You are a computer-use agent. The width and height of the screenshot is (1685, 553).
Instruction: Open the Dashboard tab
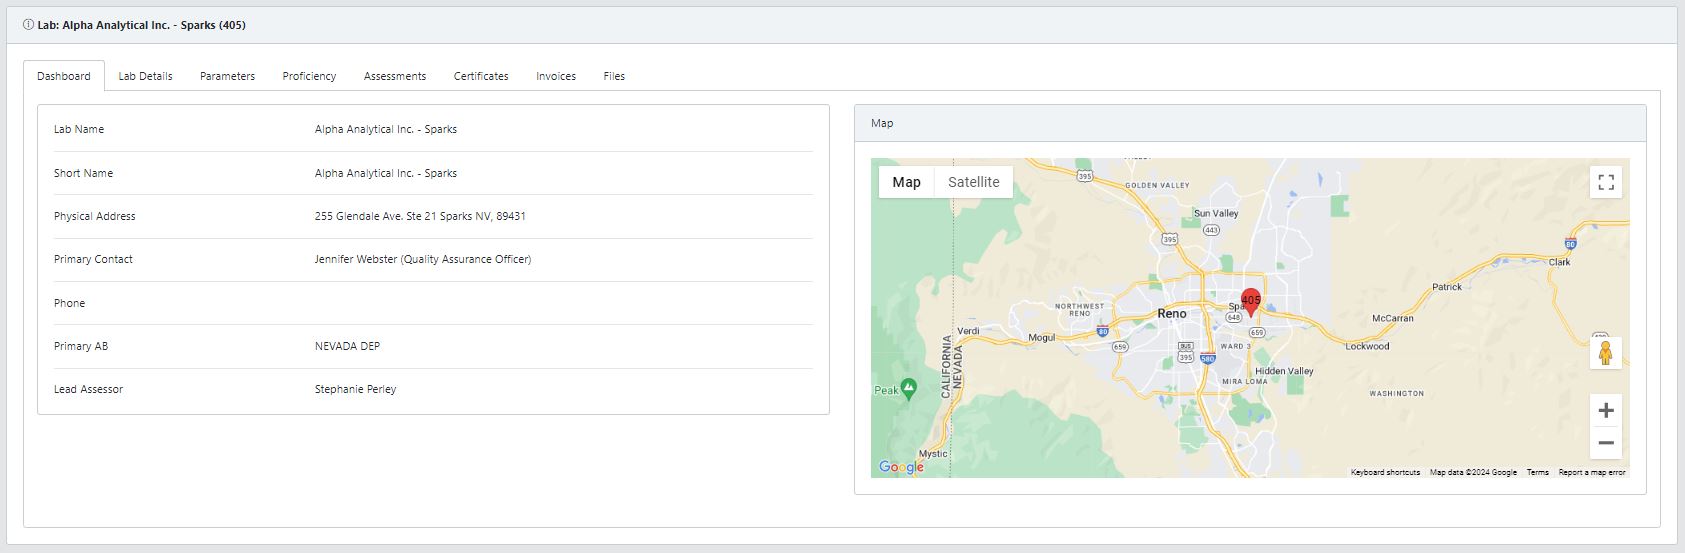tap(64, 76)
